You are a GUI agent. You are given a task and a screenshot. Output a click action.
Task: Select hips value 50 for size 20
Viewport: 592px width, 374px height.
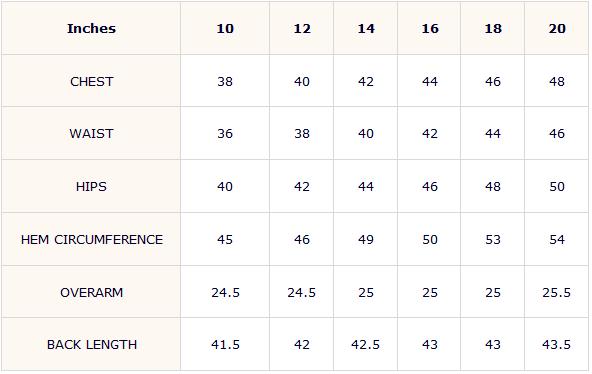(557, 186)
